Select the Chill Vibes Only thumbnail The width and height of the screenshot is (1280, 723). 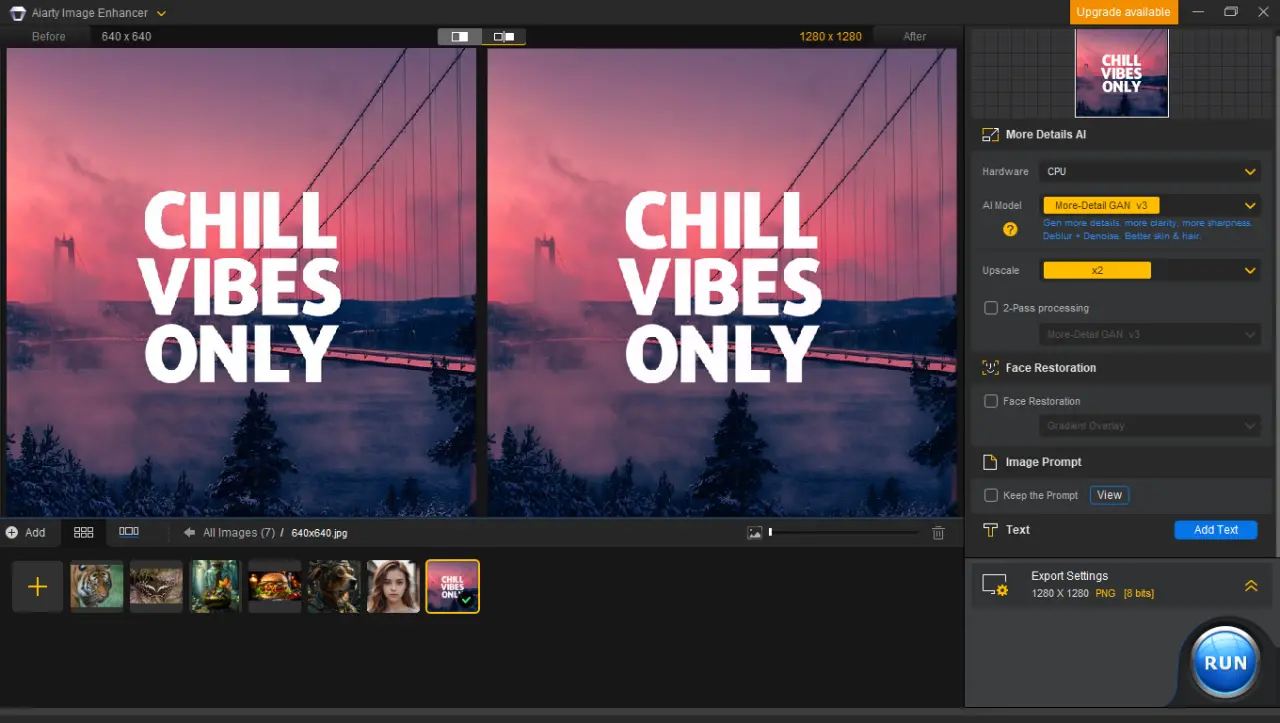click(453, 586)
